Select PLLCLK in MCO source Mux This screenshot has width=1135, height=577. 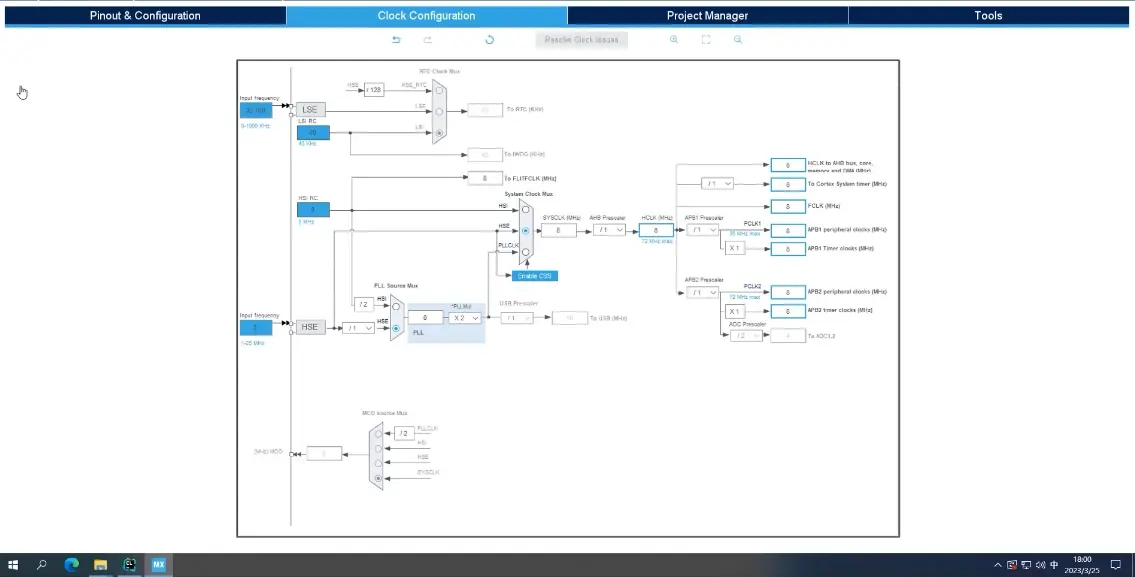tap(378, 434)
